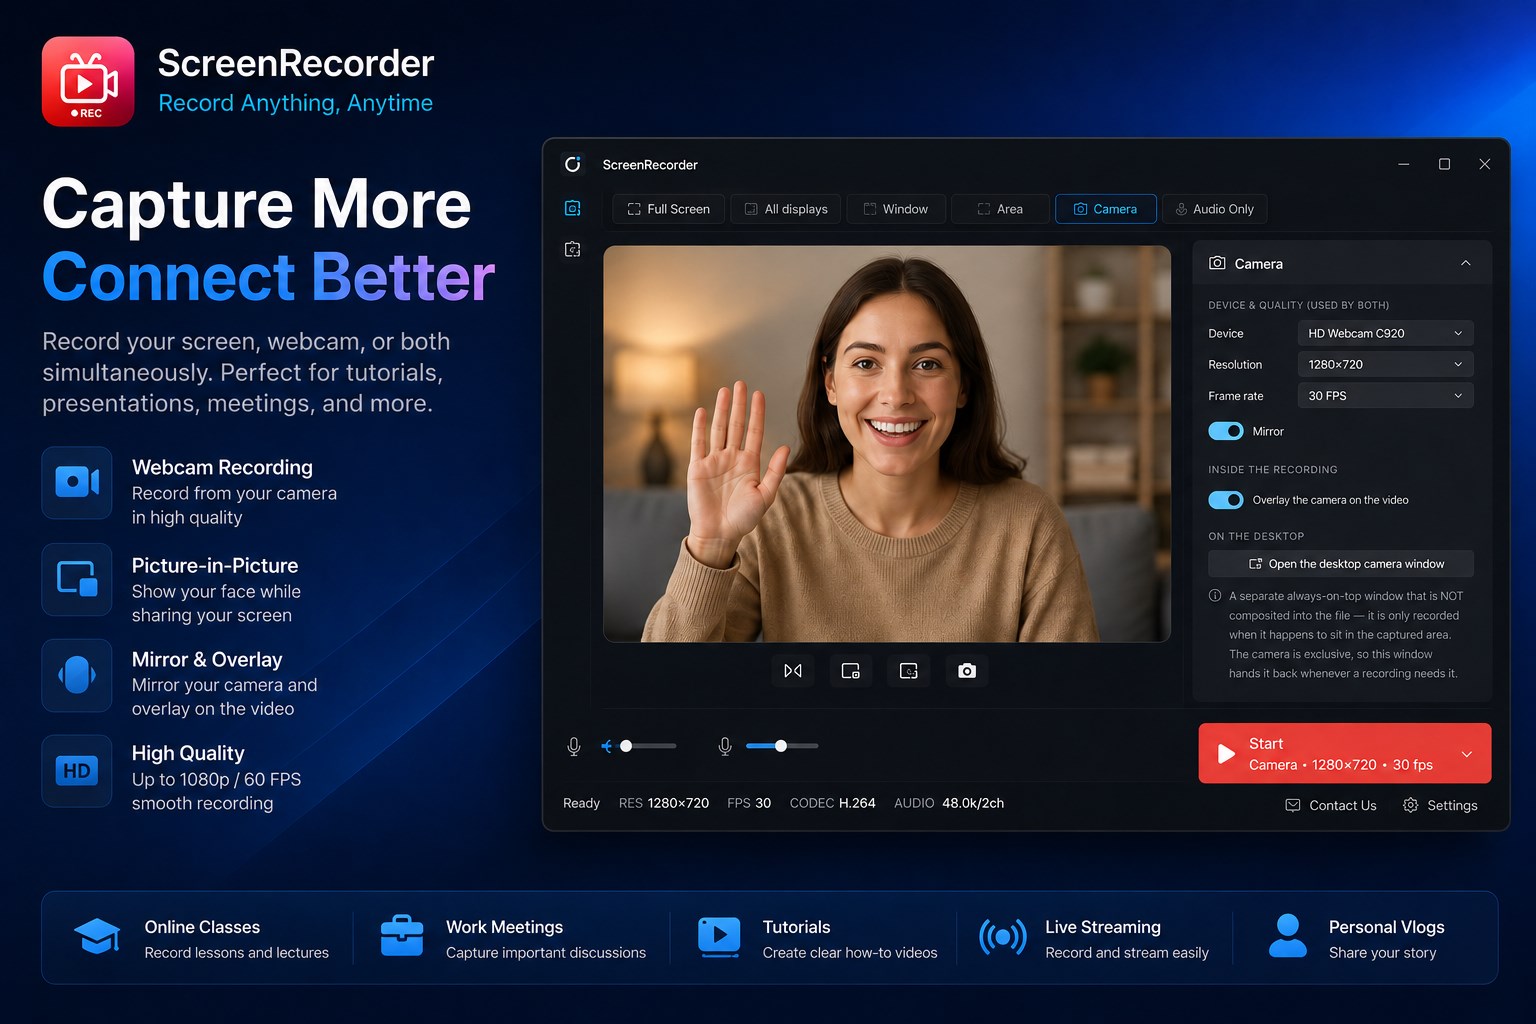Click the Live Streaming broadcast icon
The width and height of the screenshot is (1536, 1024).
[1003, 937]
